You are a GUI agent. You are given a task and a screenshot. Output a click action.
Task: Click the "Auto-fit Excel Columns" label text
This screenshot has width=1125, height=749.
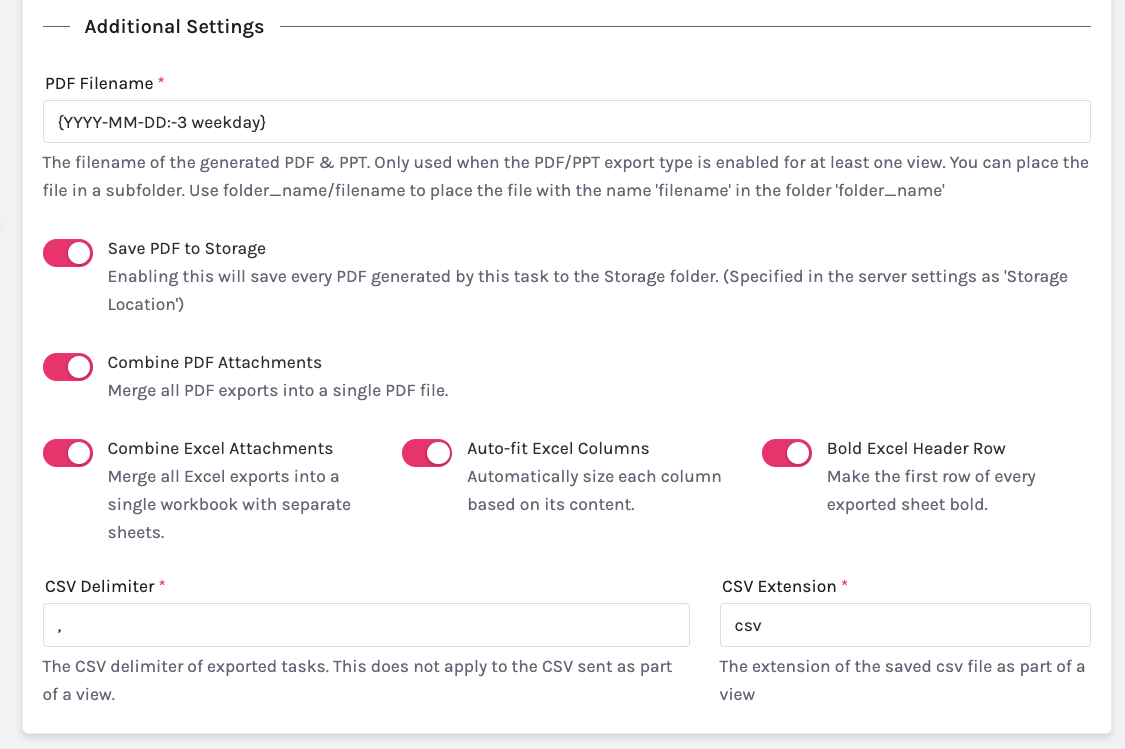[x=558, y=448]
